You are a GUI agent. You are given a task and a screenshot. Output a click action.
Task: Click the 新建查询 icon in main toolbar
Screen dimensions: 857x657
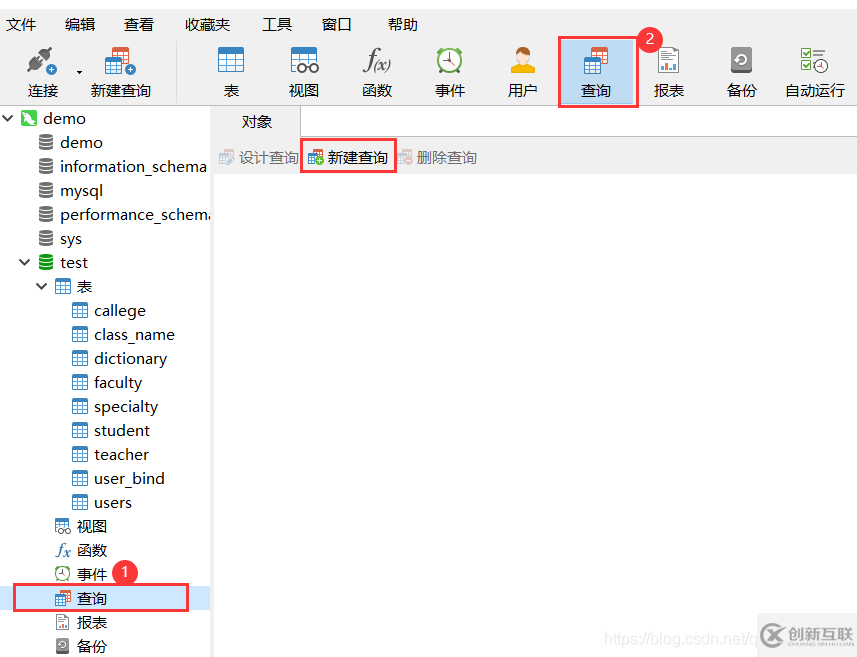point(120,73)
